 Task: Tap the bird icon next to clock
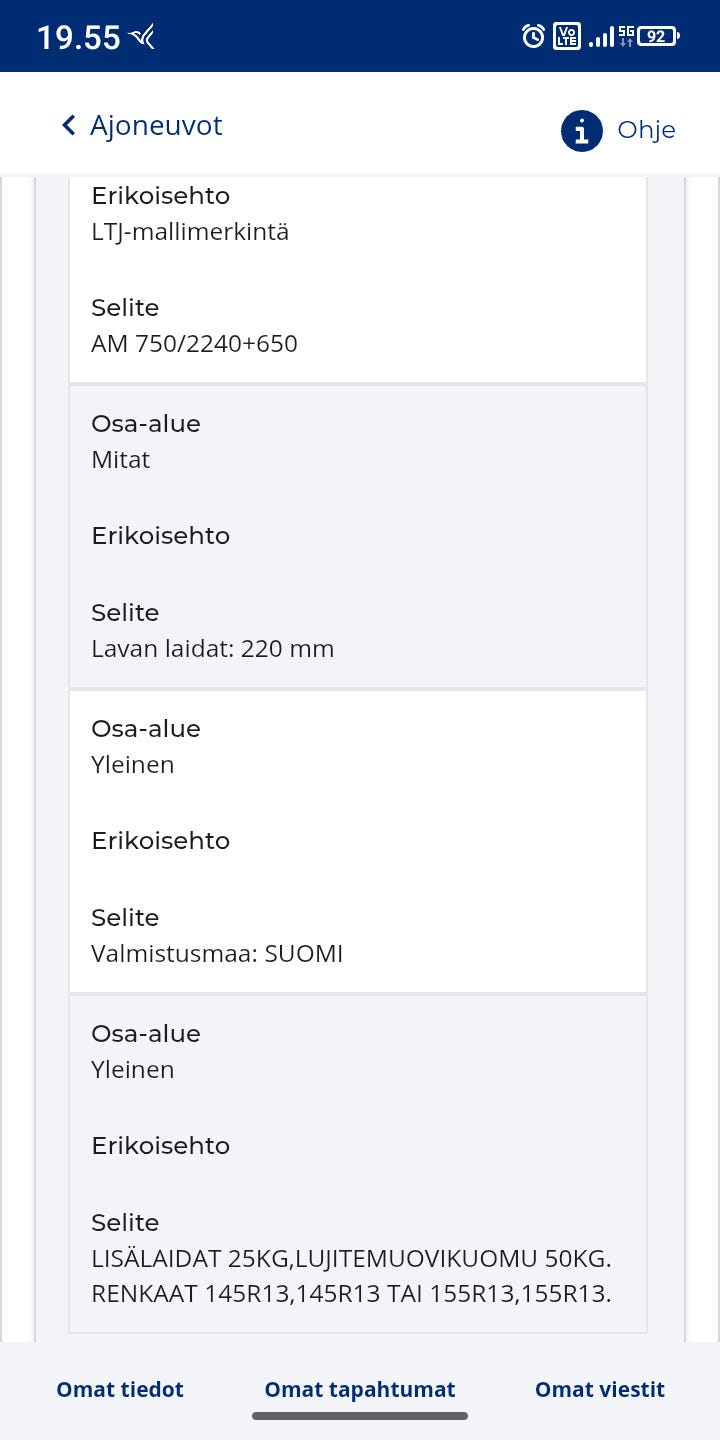pyautogui.click(x=142, y=38)
